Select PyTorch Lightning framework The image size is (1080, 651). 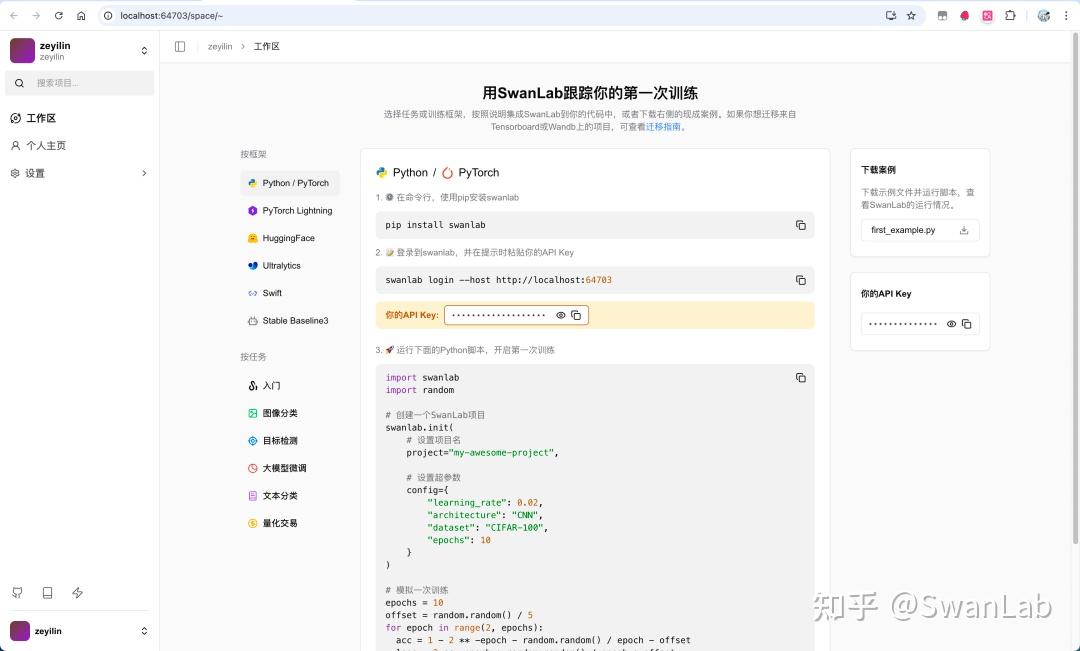(290, 211)
